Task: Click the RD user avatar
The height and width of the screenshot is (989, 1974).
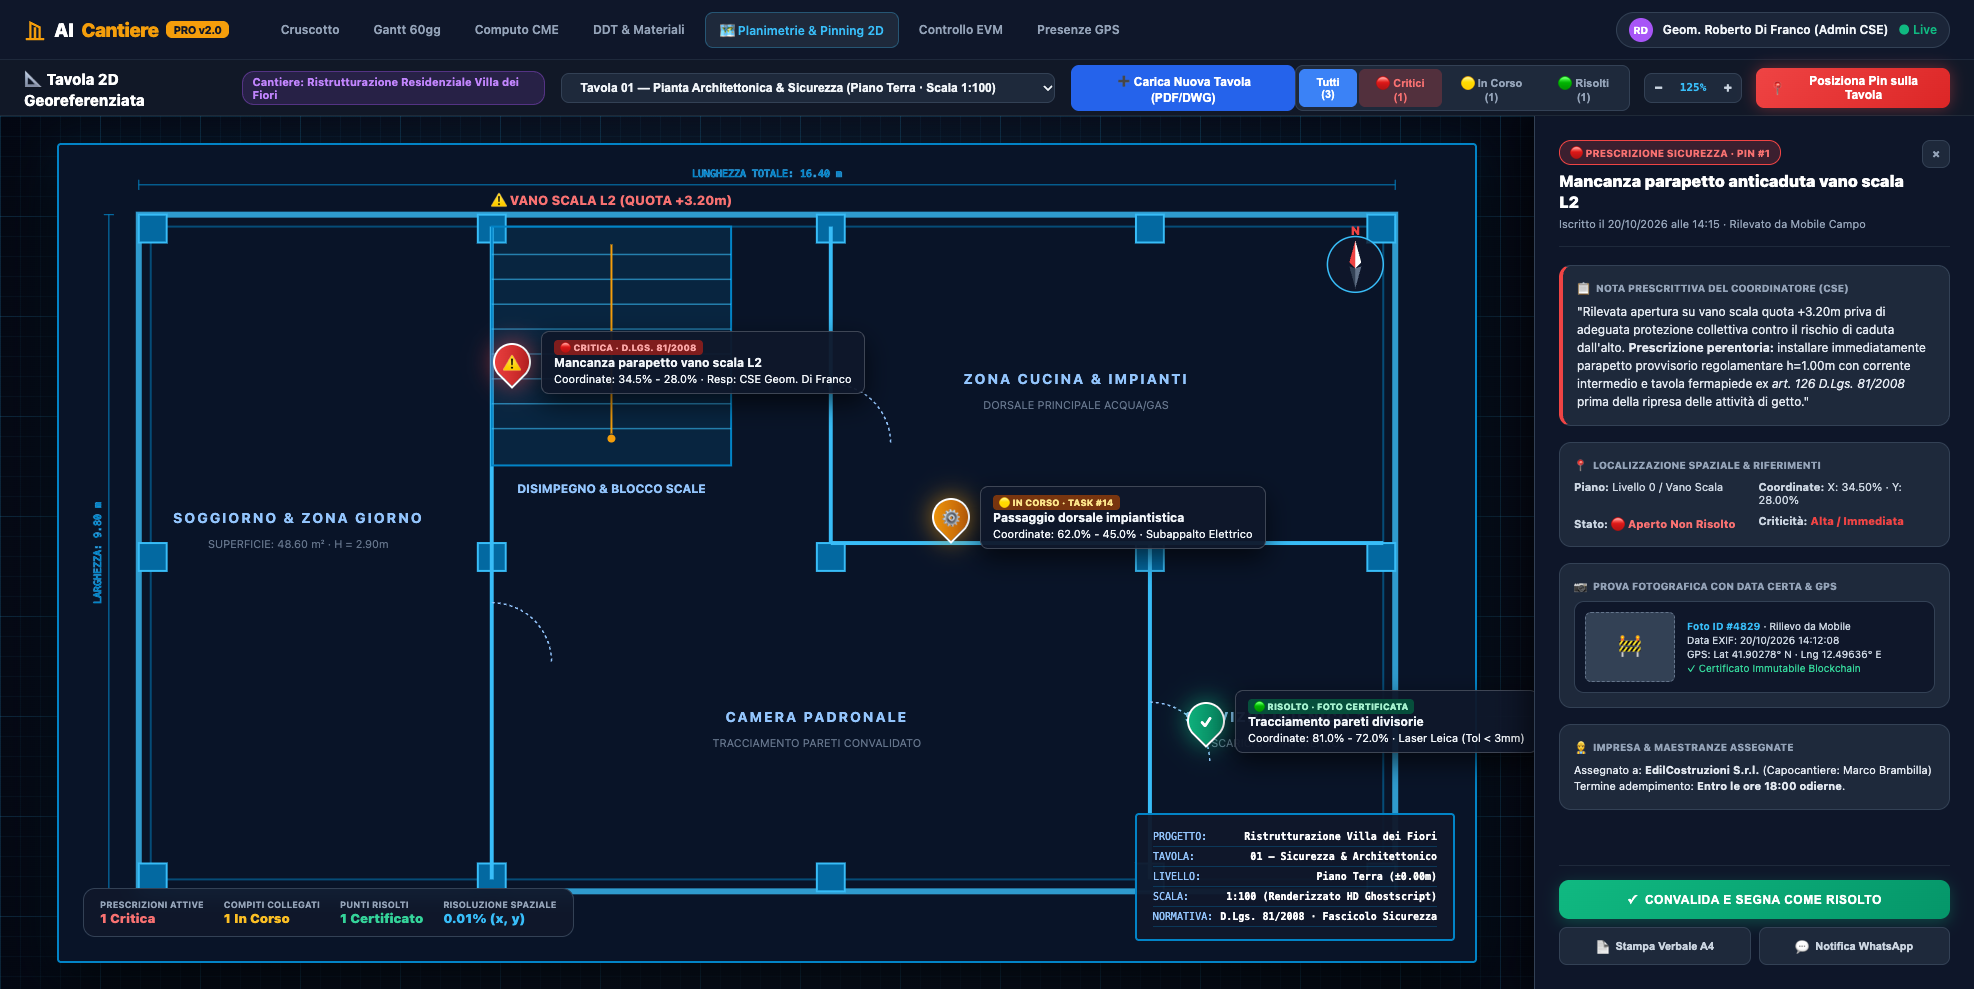Action: (1640, 30)
